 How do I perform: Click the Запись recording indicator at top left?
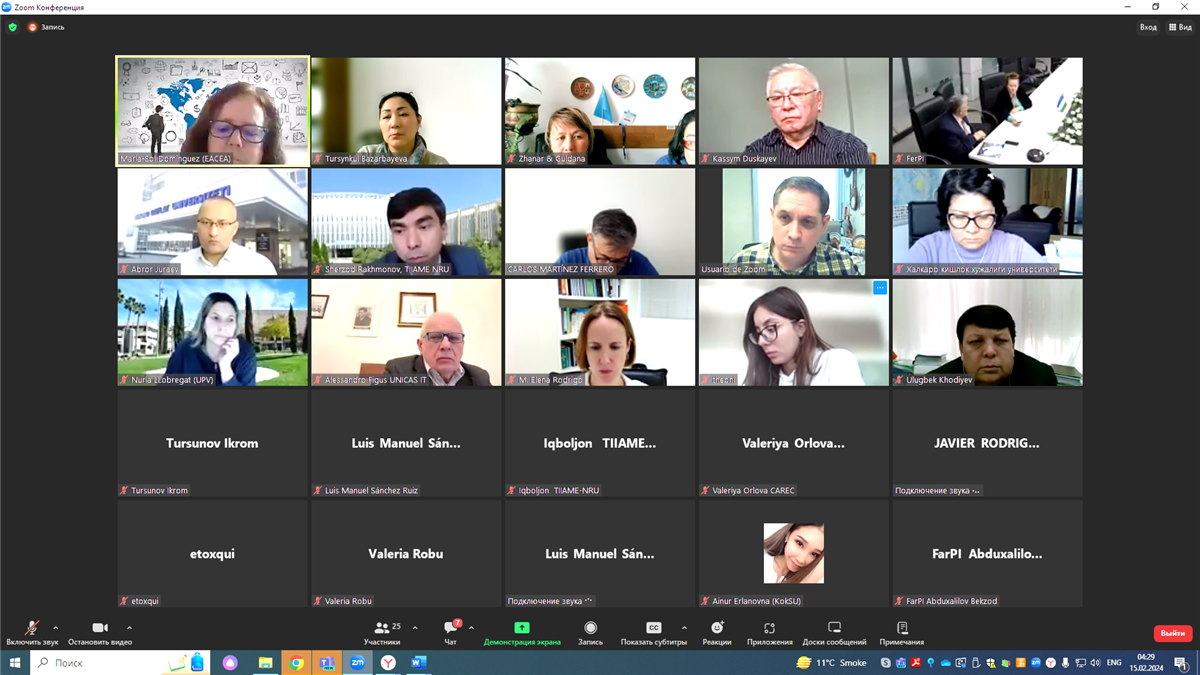pyautogui.click(x=47, y=27)
